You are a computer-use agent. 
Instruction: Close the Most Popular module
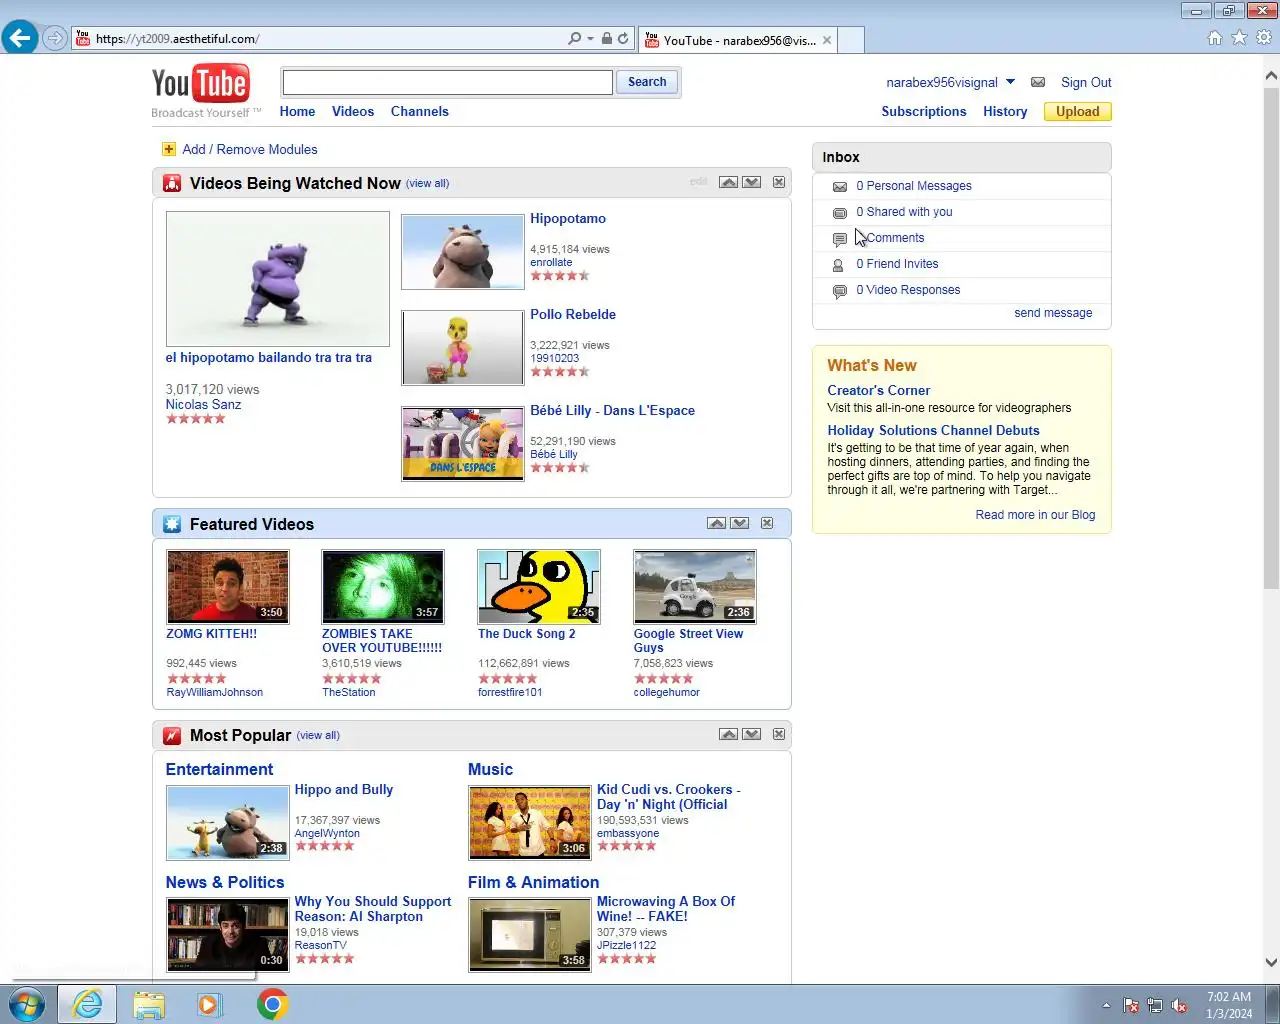[779, 734]
